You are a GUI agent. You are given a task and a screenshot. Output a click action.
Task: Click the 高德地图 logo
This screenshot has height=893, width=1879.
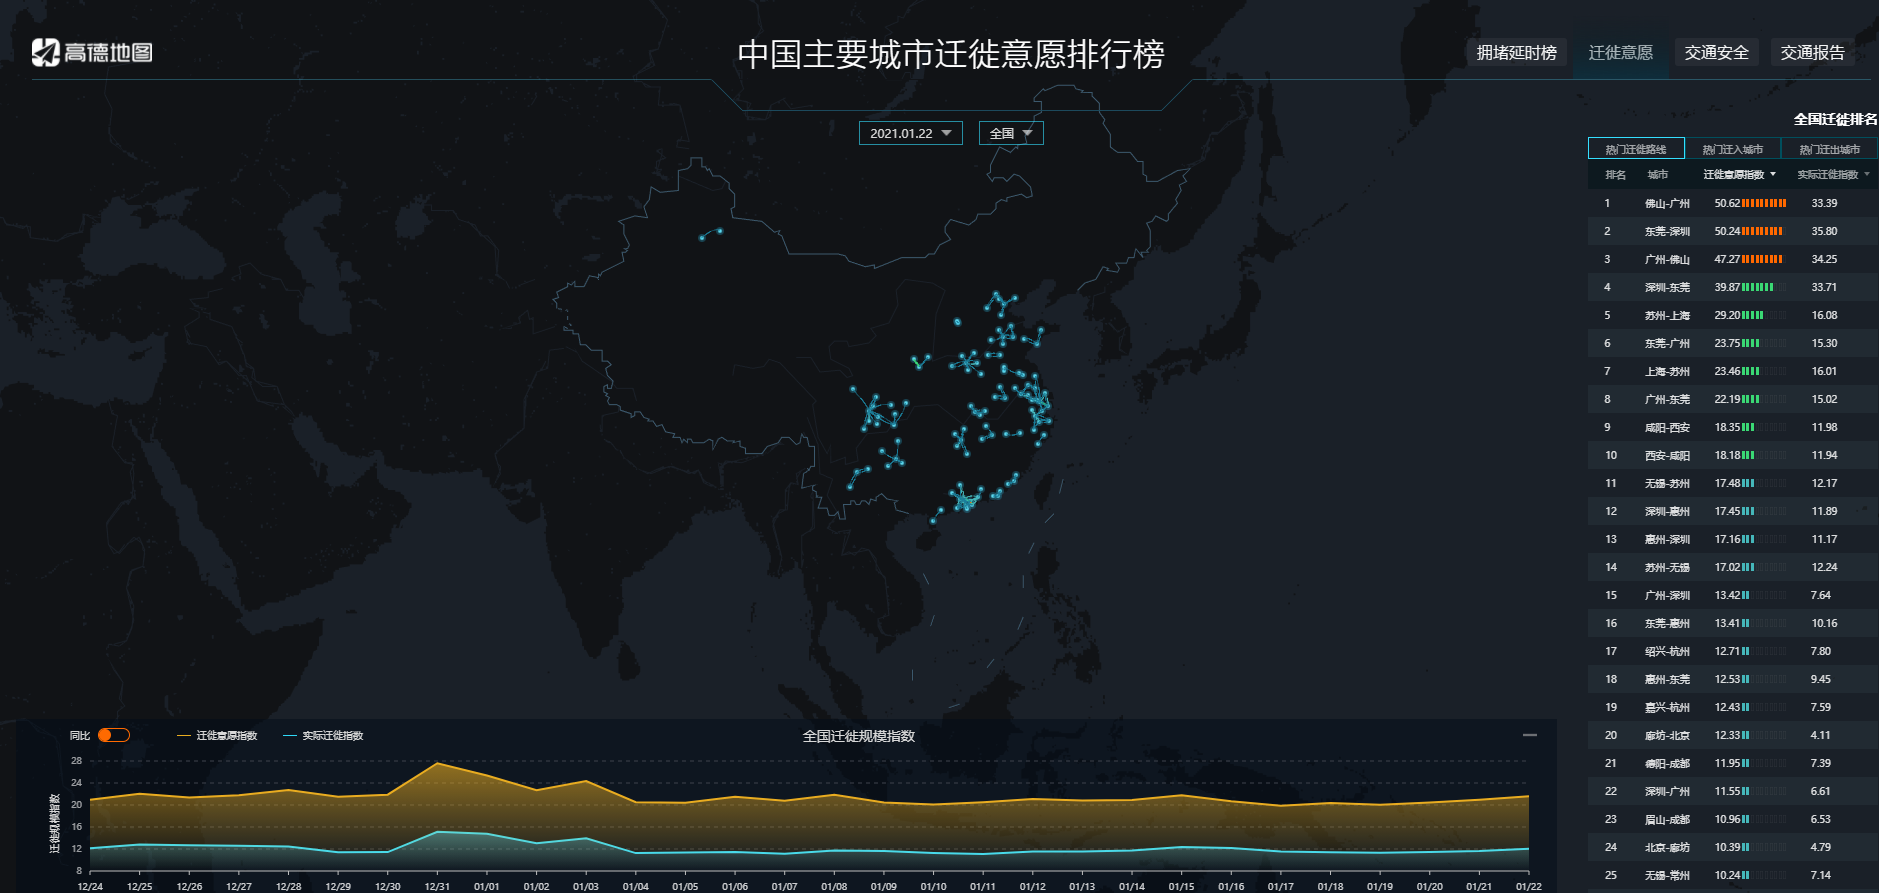point(92,52)
